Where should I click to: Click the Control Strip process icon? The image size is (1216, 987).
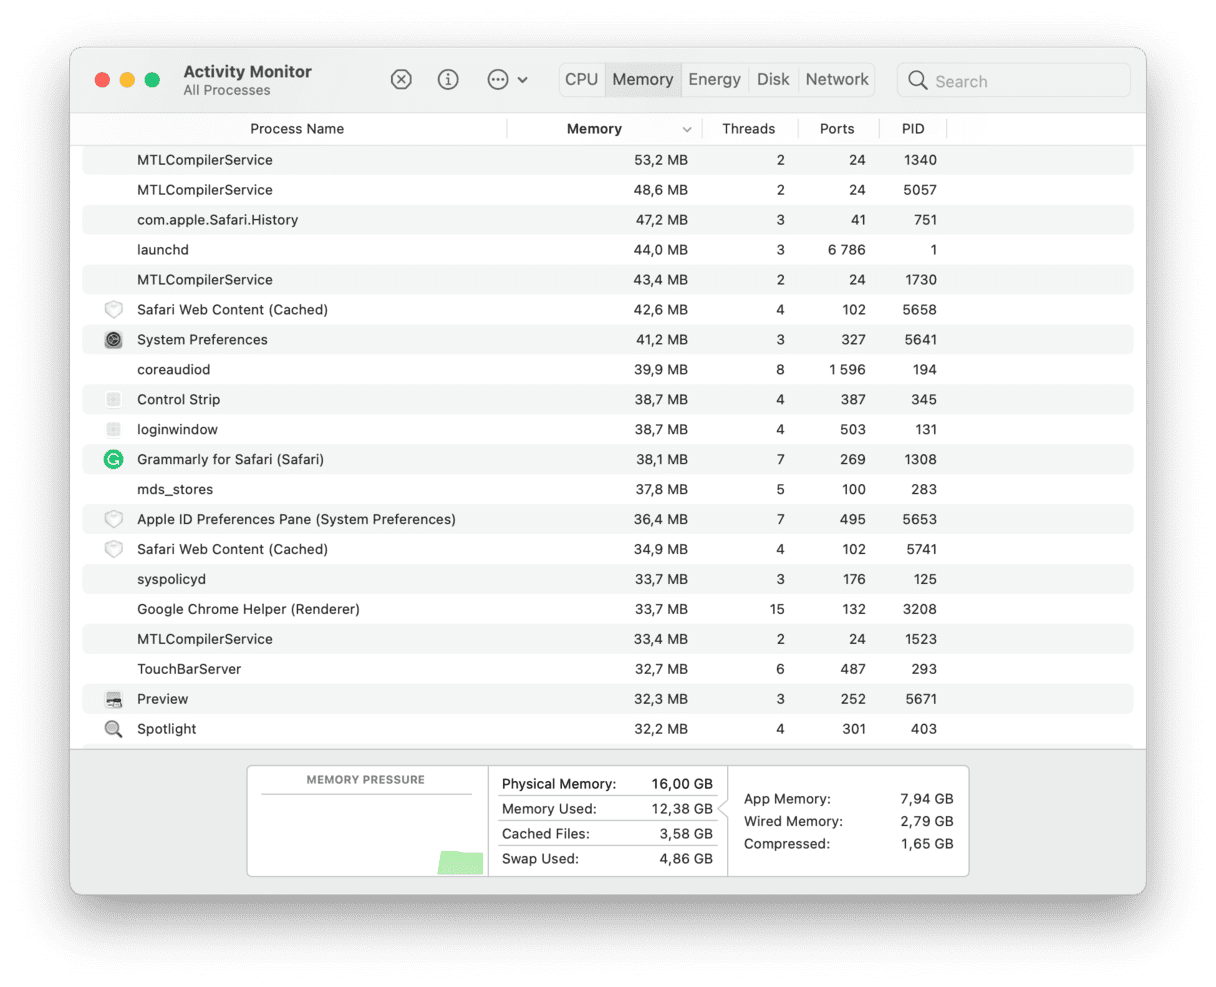[x=114, y=400]
